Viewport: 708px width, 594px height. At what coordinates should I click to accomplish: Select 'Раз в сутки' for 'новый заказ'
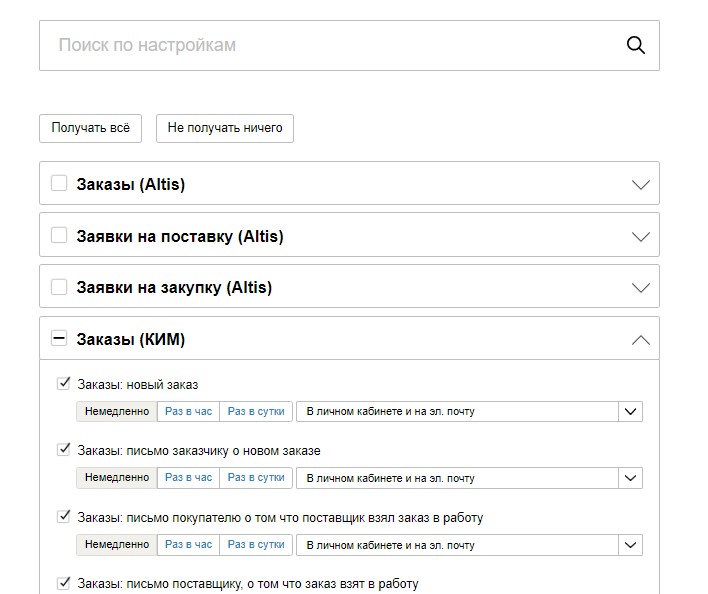pos(256,411)
